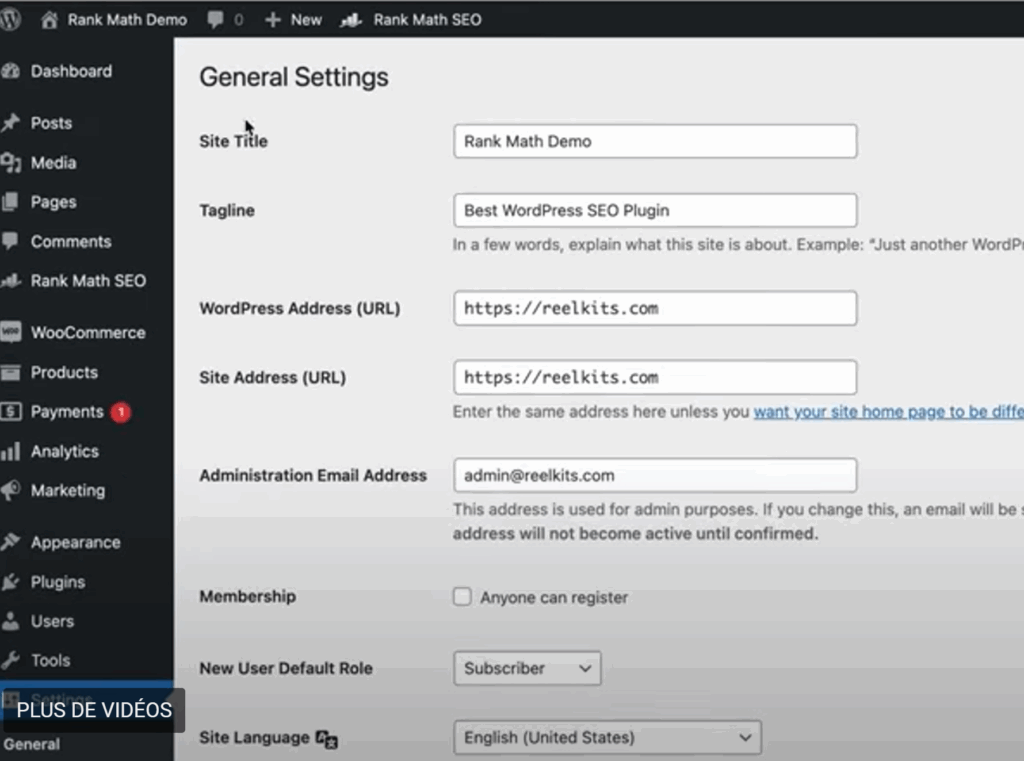Click the Payments dollar icon
This screenshot has height=761, width=1024.
point(10,412)
